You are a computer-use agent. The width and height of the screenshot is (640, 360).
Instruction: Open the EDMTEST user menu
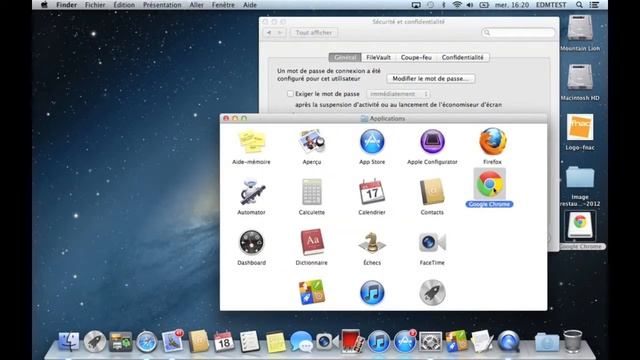pyautogui.click(x=551, y=5)
